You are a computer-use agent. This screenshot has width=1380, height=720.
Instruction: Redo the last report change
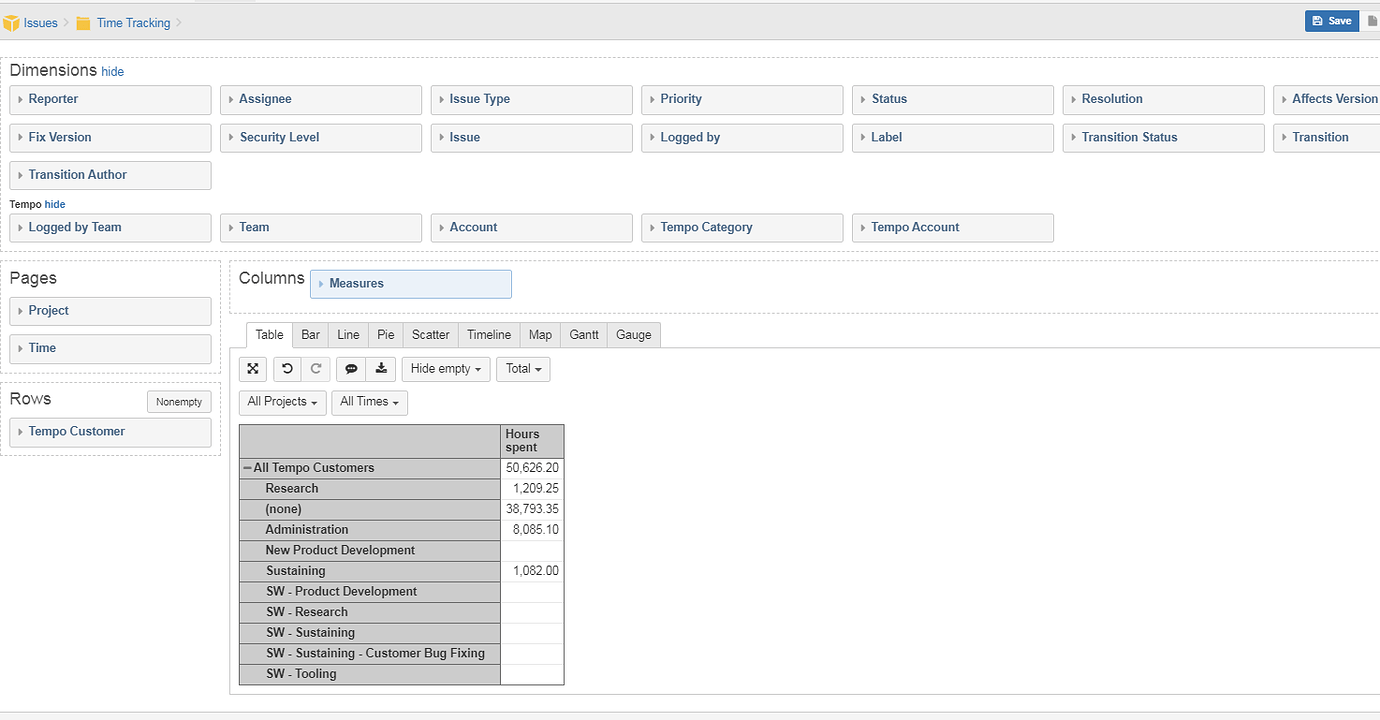(316, 368)
